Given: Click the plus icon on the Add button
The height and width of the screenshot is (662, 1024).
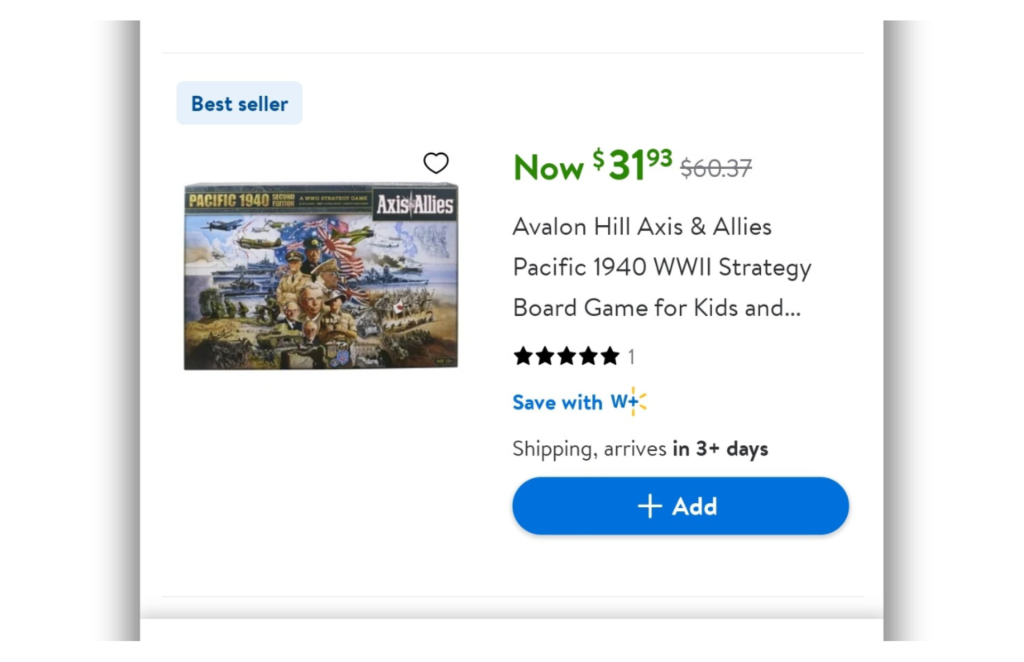Looking at the screenshot, I should pyautogui.click(x=650, y=506).
